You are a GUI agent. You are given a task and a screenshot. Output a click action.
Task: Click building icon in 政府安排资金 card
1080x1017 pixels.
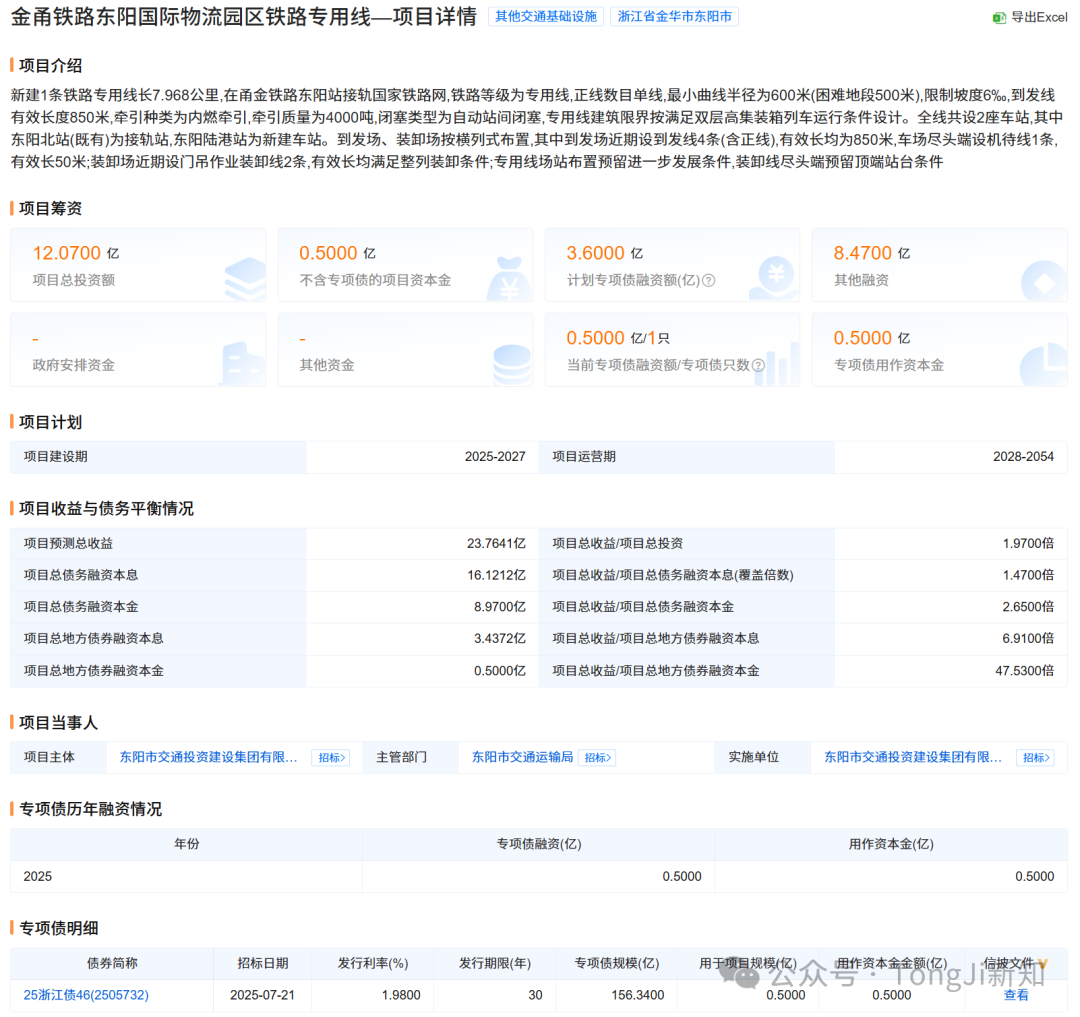coord(242,364)
